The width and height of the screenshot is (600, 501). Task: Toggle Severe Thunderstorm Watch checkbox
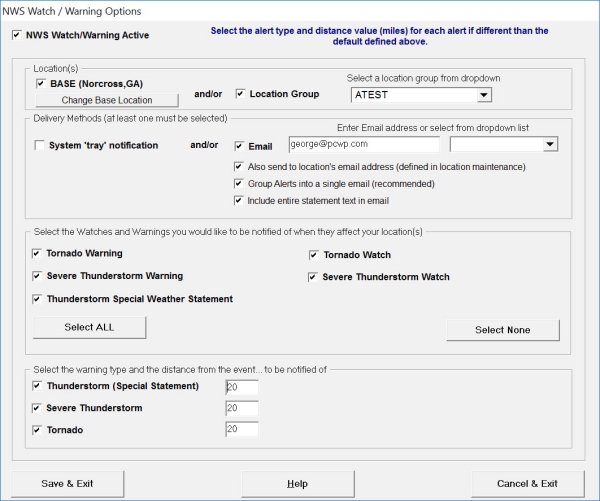[x=313, y=277]
